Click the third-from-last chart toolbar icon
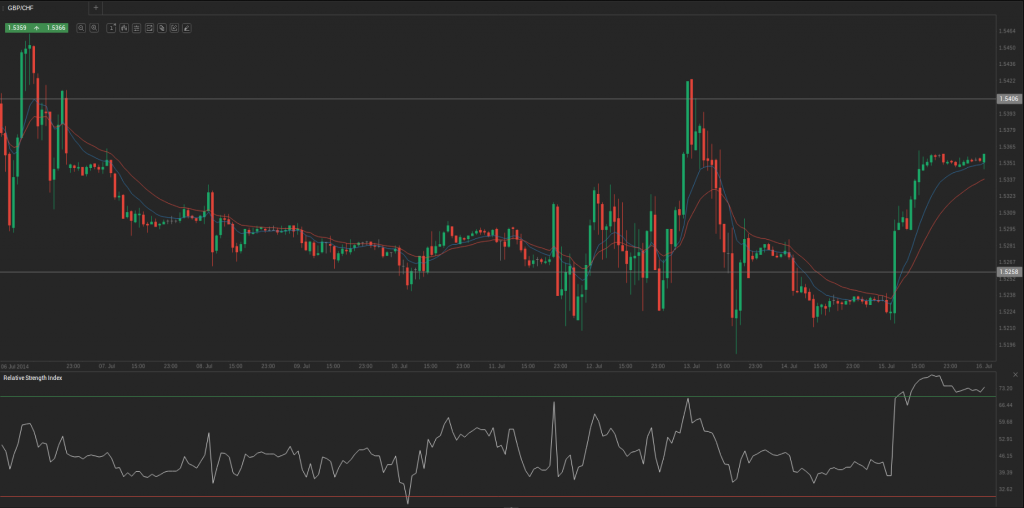This screenshot has height=508, width=1024. (x=162, y=28)
